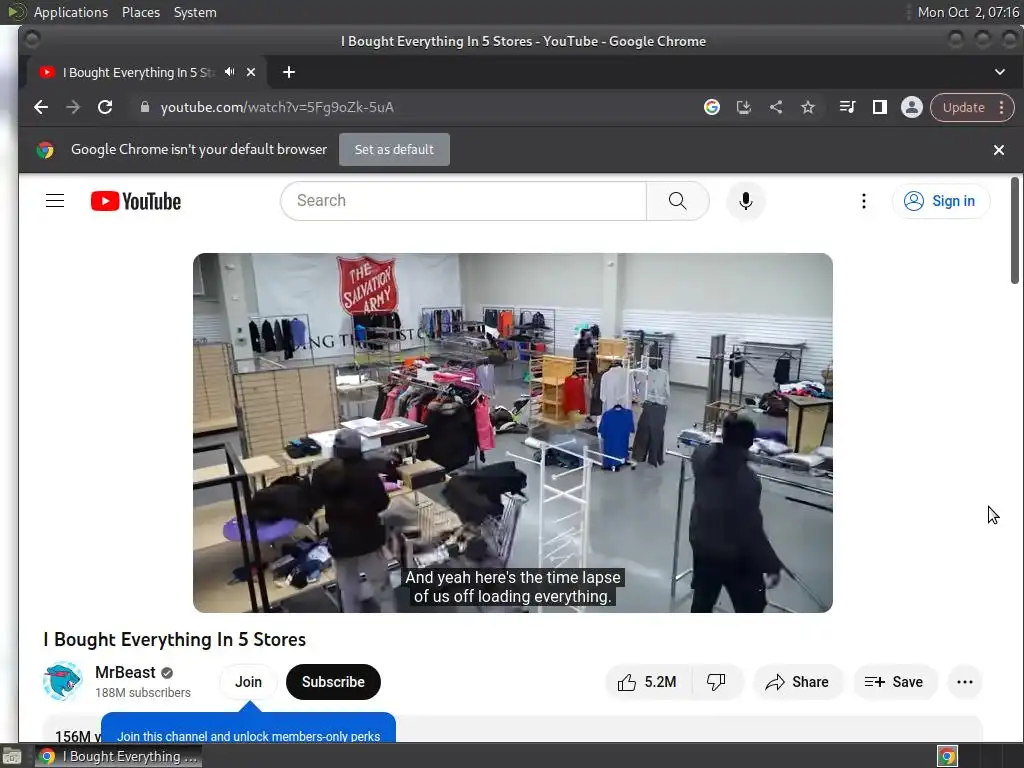Toggle the Chrome side panel icon

click(x=880, y=107)
